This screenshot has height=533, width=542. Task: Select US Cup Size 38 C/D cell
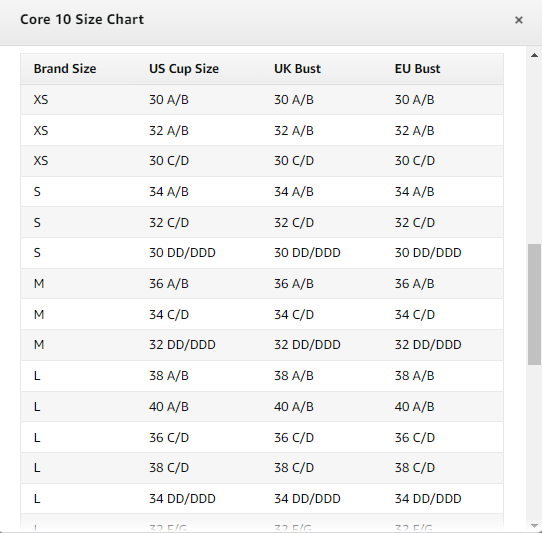[169, 468]
